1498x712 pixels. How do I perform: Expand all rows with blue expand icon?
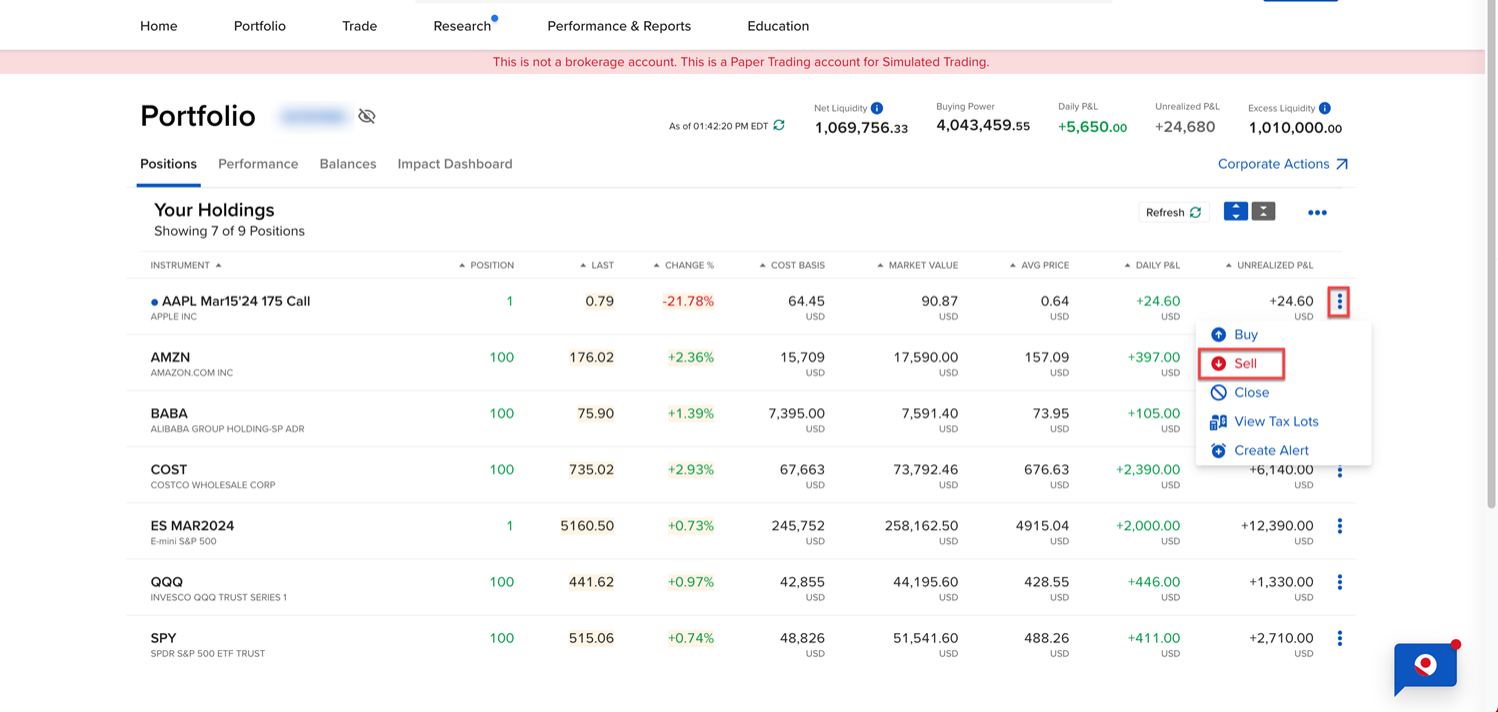(x=1236, y=211)
